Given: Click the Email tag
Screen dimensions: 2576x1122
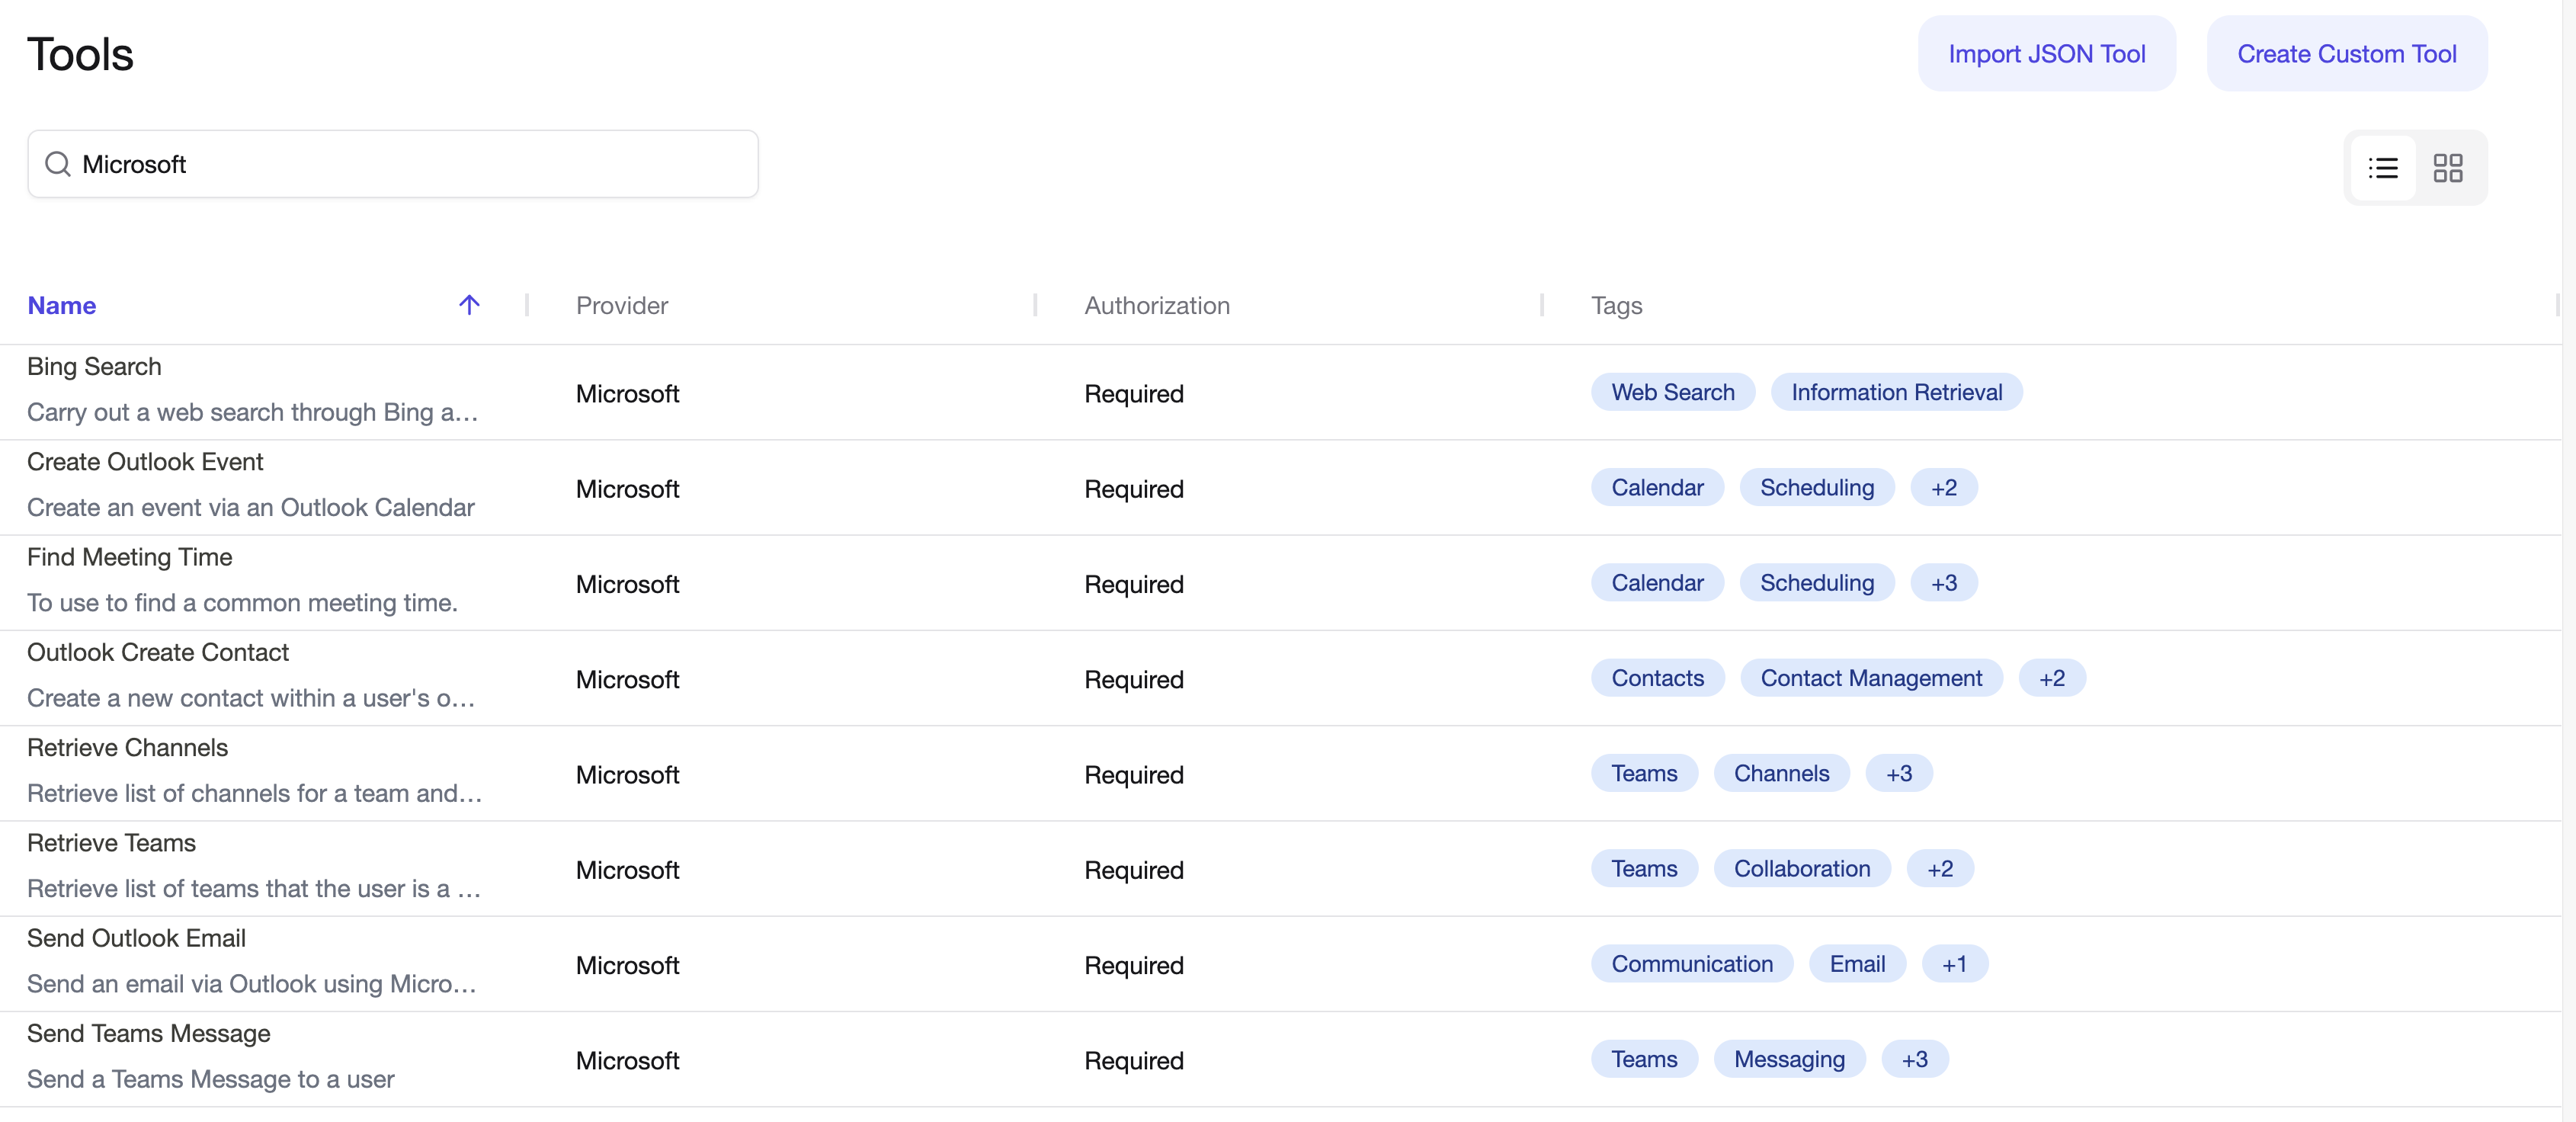Looking at the screenshot, I should point(1857,964).
